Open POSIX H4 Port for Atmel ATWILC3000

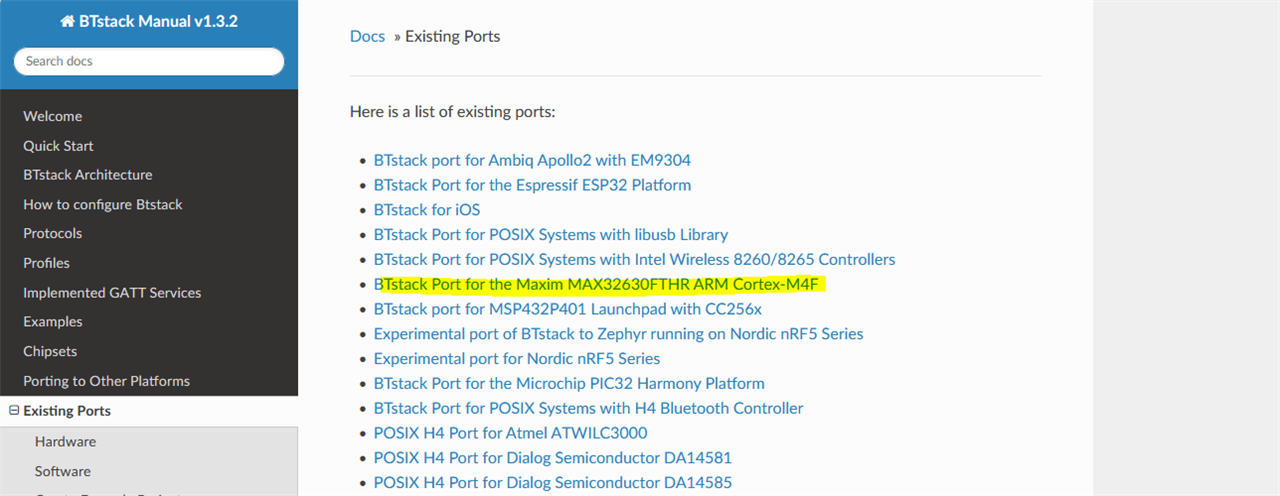(x=510, y=433)
